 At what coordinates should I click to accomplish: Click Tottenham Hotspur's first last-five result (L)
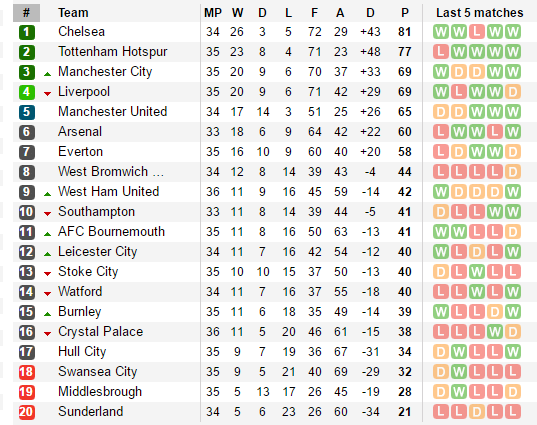coord(441,52)
